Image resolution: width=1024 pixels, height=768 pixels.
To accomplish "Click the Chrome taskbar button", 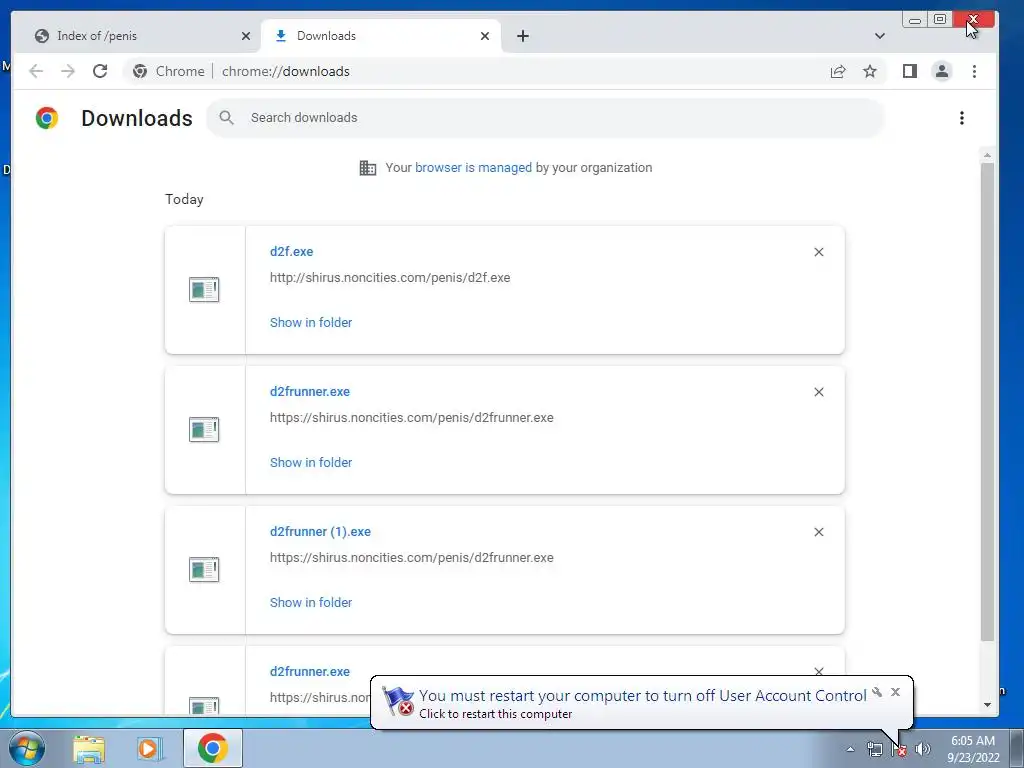I will (x=213, y=748).
